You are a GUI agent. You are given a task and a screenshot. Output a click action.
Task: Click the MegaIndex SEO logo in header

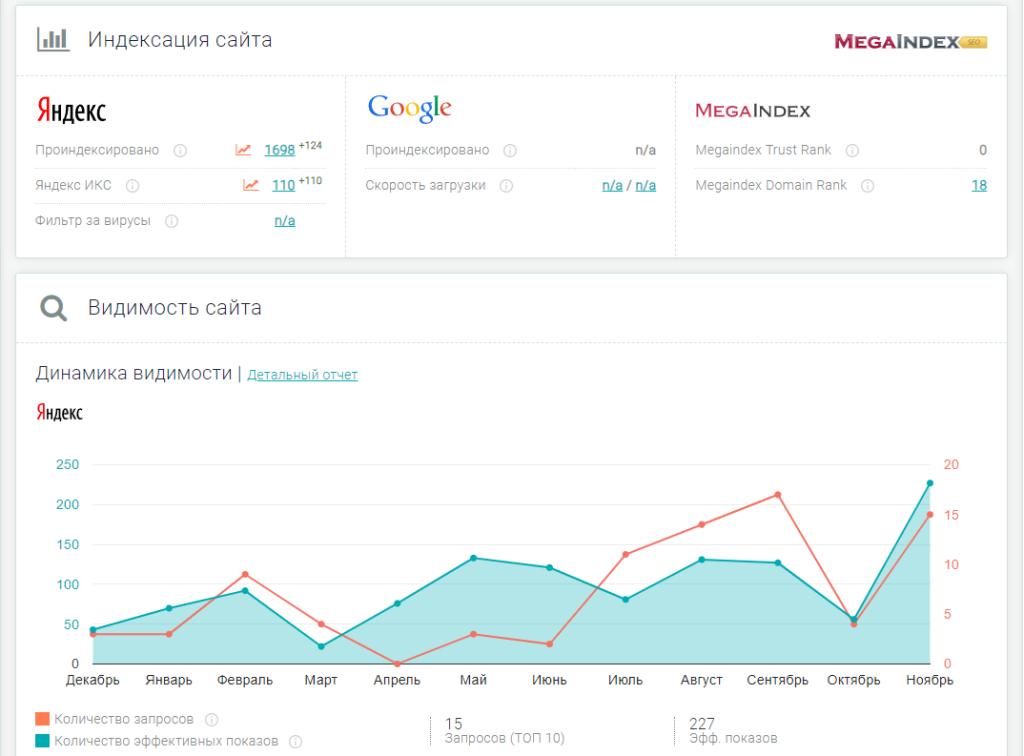(x=911, y=42)
